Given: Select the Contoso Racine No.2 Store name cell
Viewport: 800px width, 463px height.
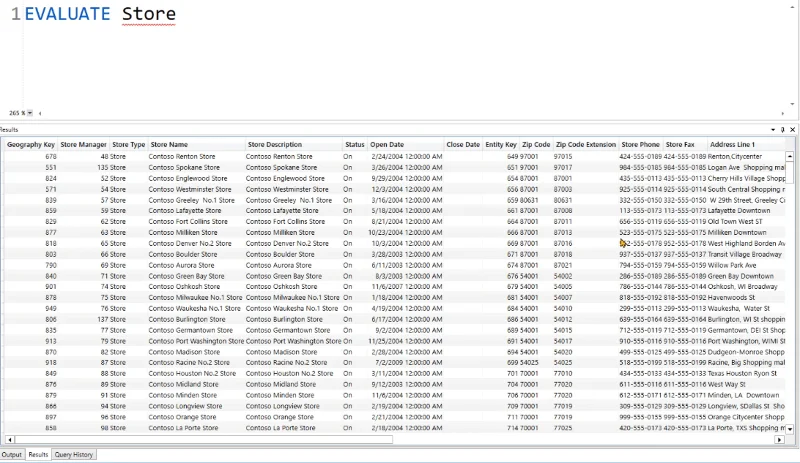Looking at the screenshot, I should coord(196,363).
